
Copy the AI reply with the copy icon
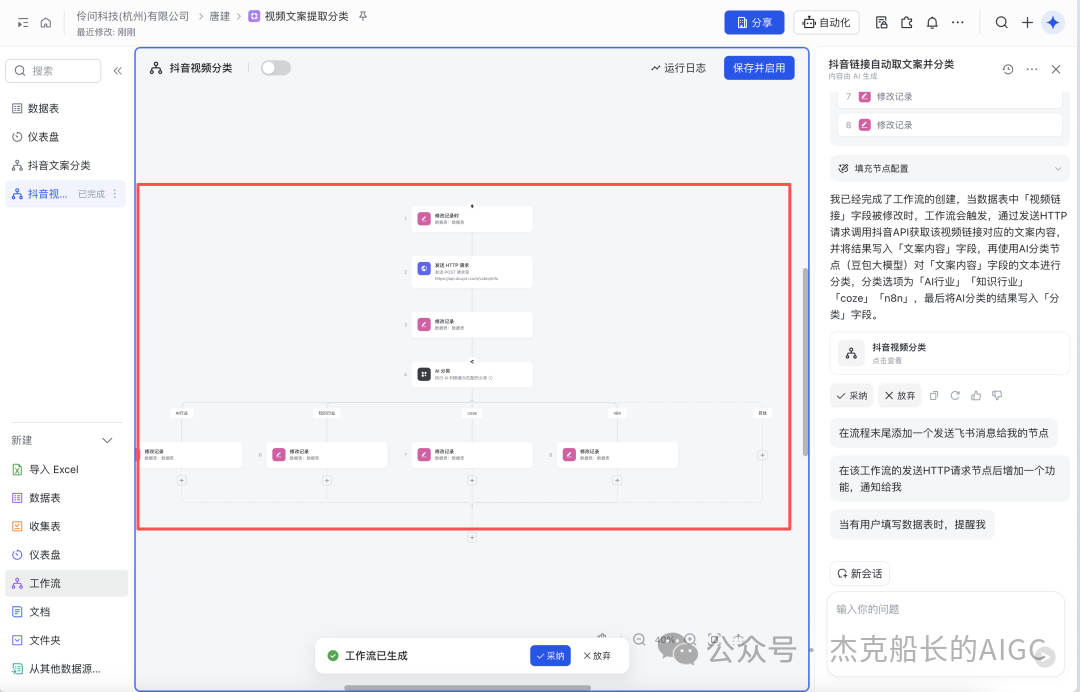point(934,396)
